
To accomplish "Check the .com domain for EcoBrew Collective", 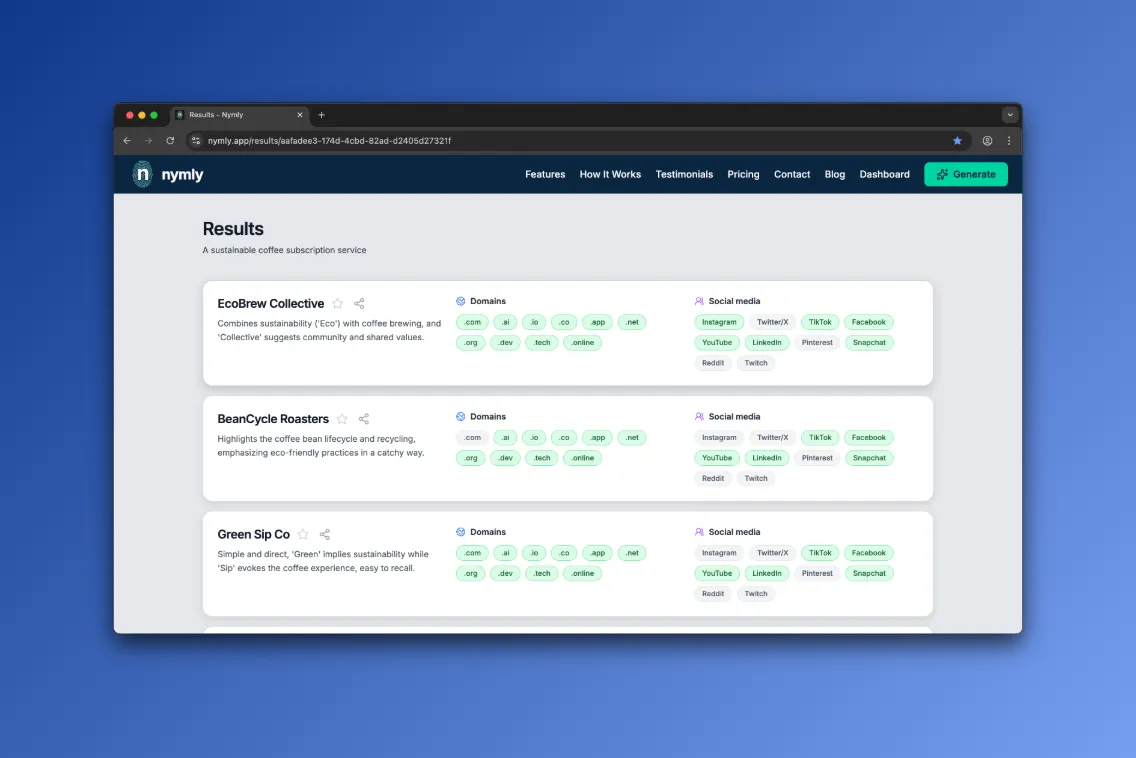I will click(470, 322).
